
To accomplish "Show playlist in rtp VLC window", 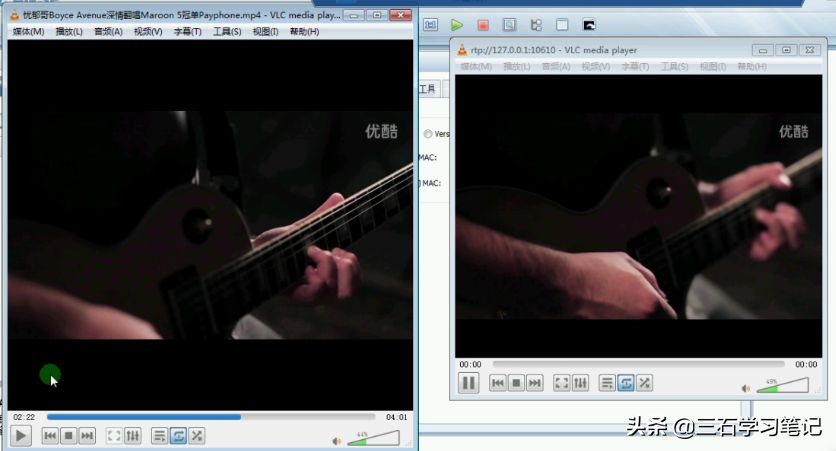I will pos(607,383).
